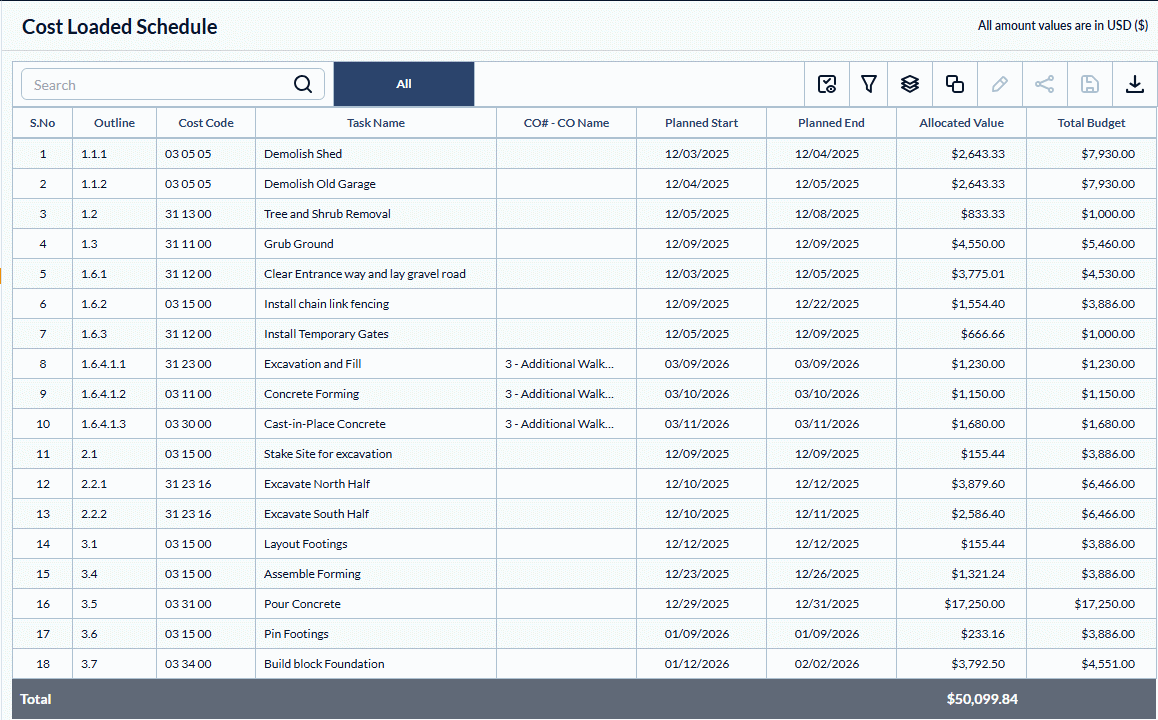Image resolution: width=1158 pixels, height=720 pixels.
Task: Click the total amount $50,099.84
Action: [x=982, y=699]
